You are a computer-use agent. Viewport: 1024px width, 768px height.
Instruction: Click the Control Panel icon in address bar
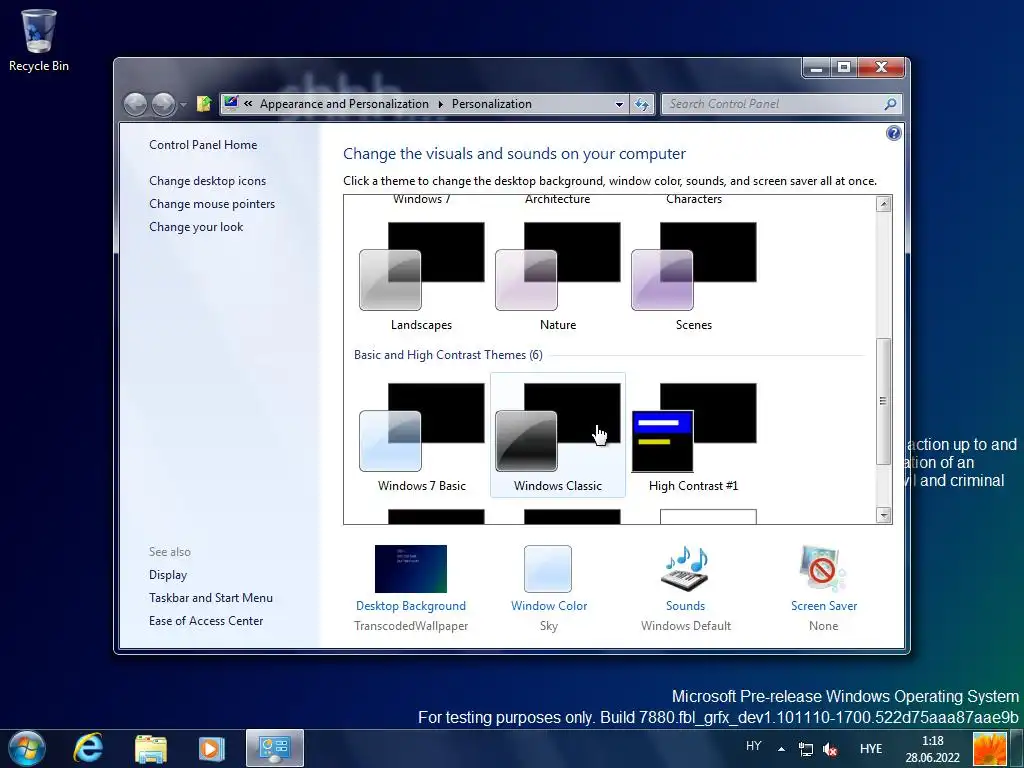coord(231,103)
